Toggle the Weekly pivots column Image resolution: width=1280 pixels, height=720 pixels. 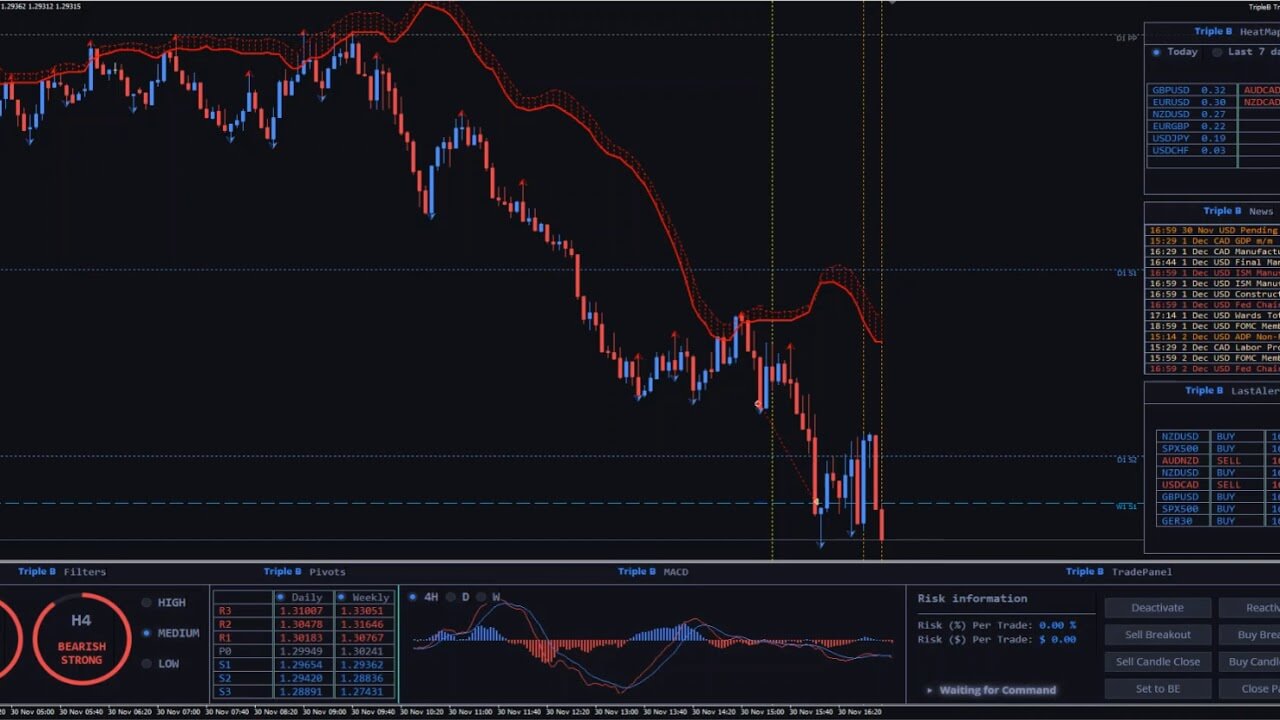tap(344, 597)
